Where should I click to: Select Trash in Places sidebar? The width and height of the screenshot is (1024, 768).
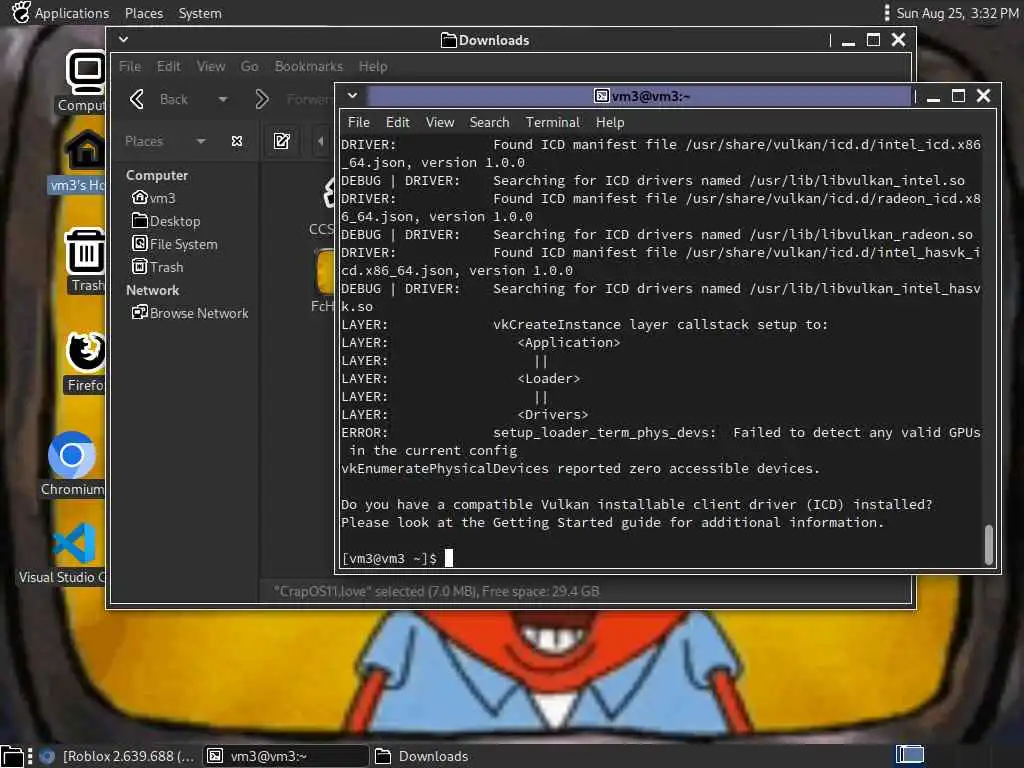157,266
